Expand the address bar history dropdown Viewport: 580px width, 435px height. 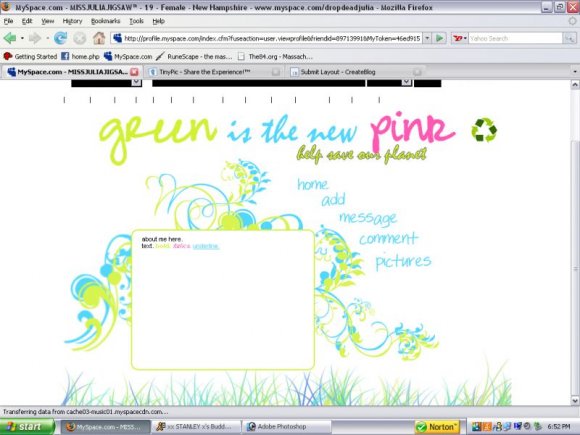pyautogui.click(x=427, y=38)
